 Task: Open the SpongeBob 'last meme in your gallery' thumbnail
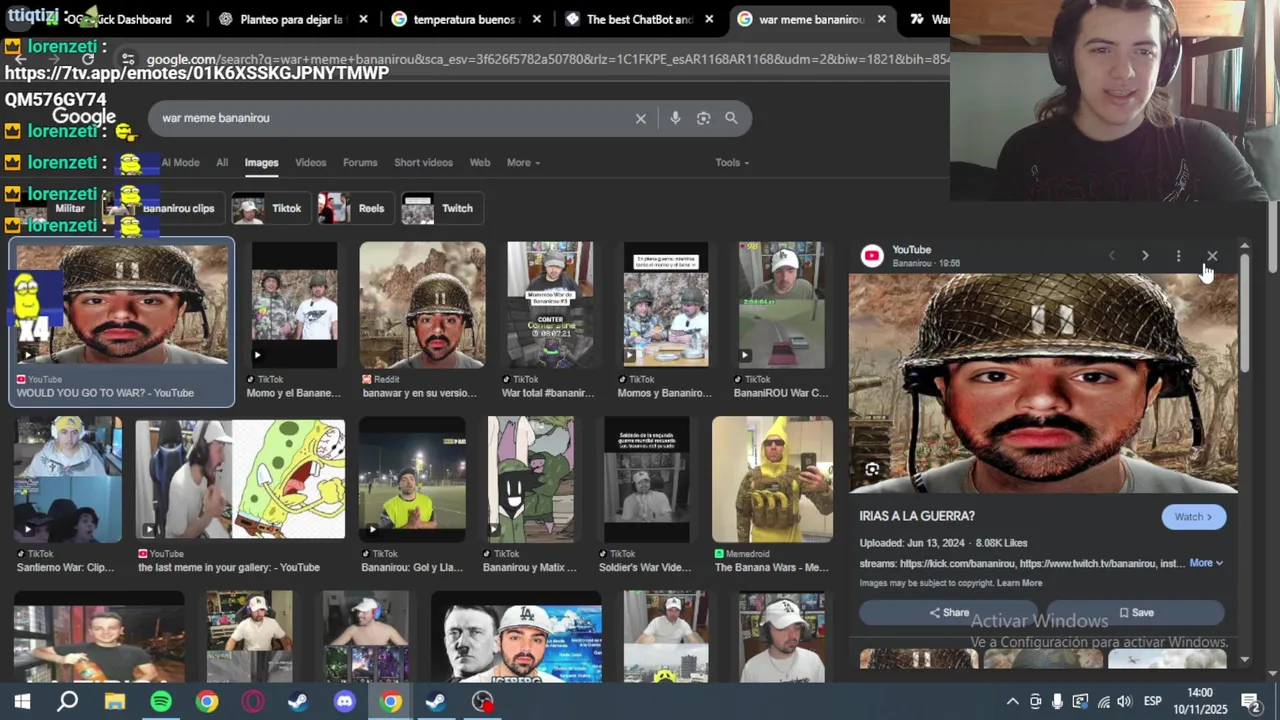(240, 479)
